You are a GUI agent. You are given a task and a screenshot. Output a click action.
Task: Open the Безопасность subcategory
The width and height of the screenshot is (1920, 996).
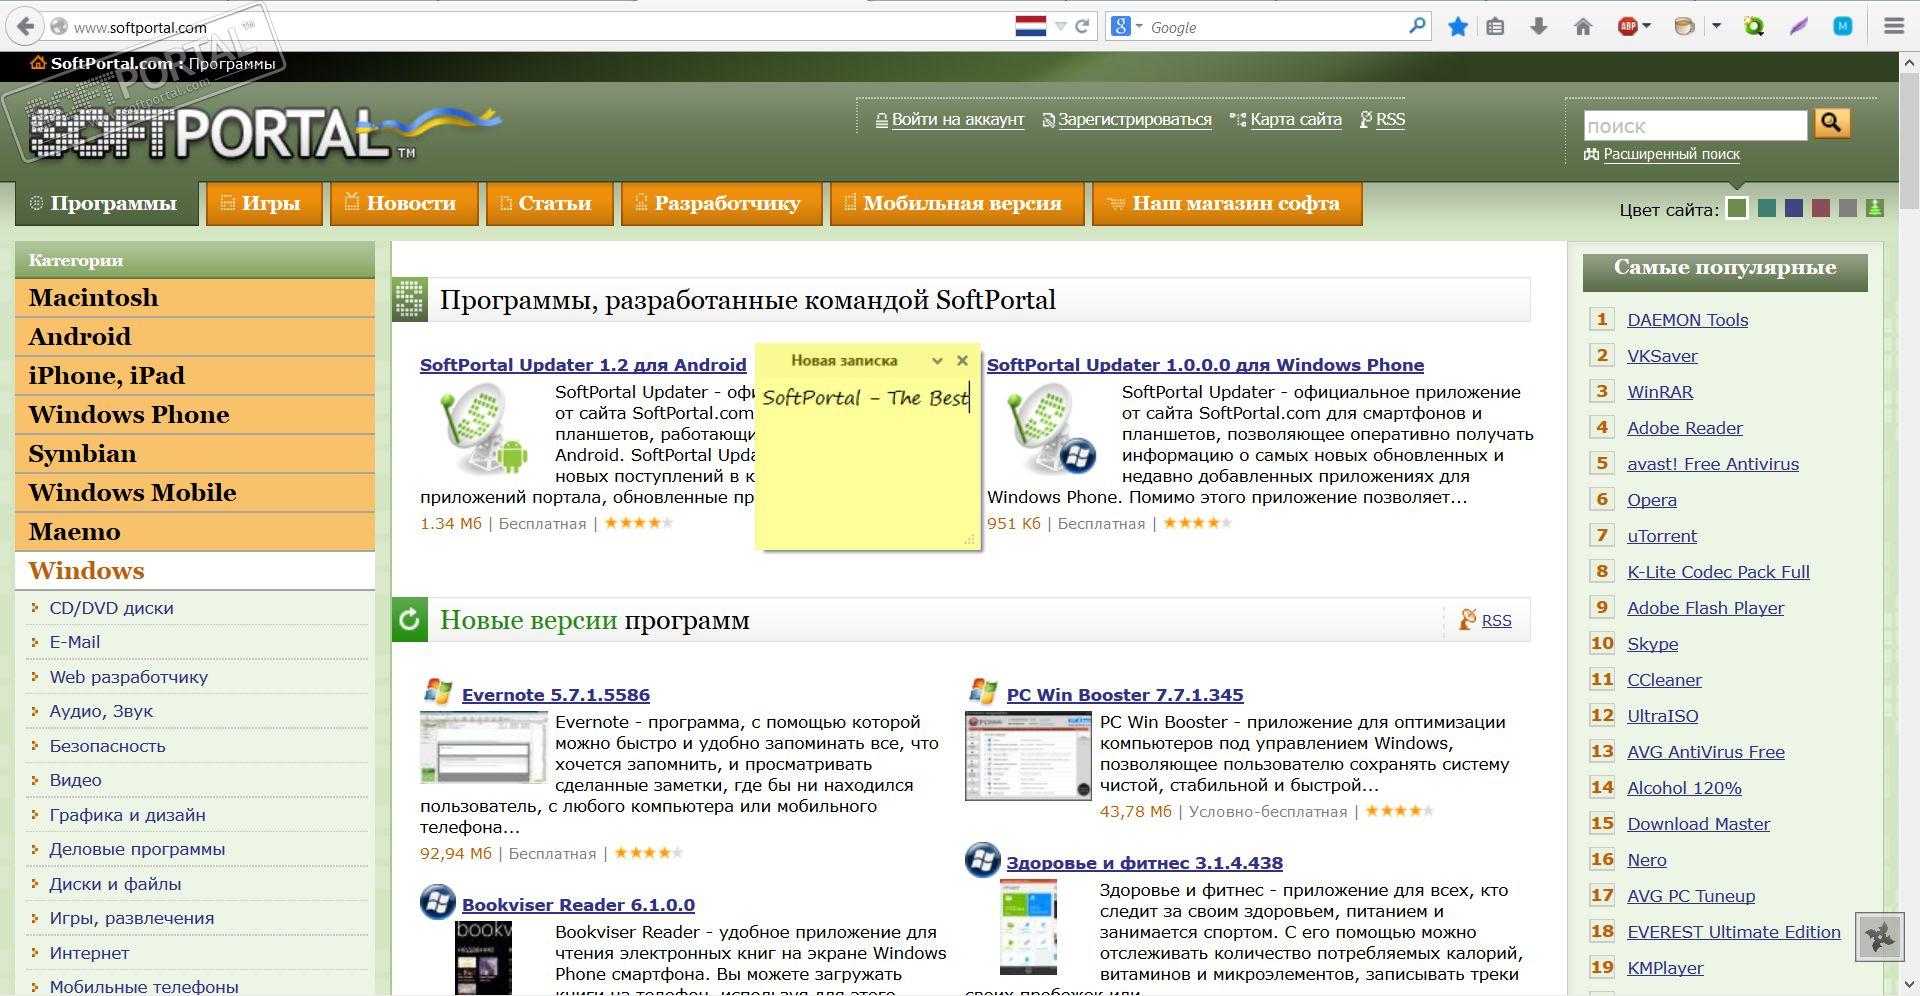[107, 746]
